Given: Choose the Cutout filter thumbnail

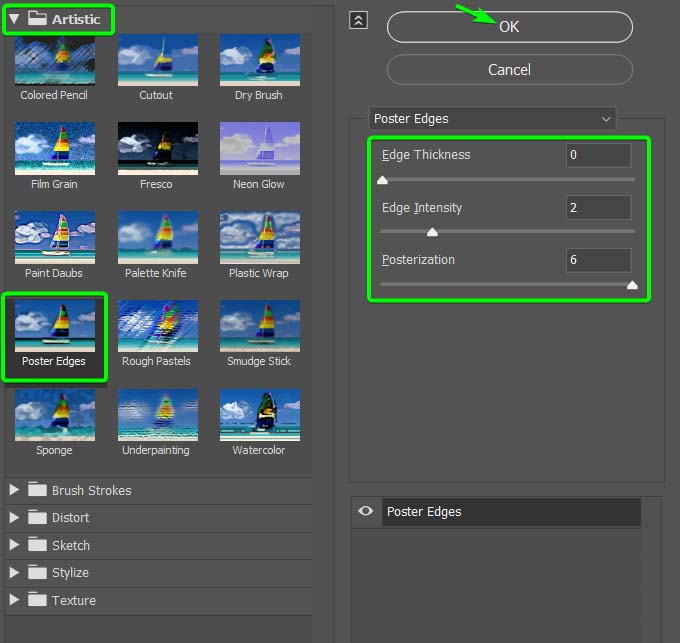Looking at the screenshot, I should coord(158,60).
